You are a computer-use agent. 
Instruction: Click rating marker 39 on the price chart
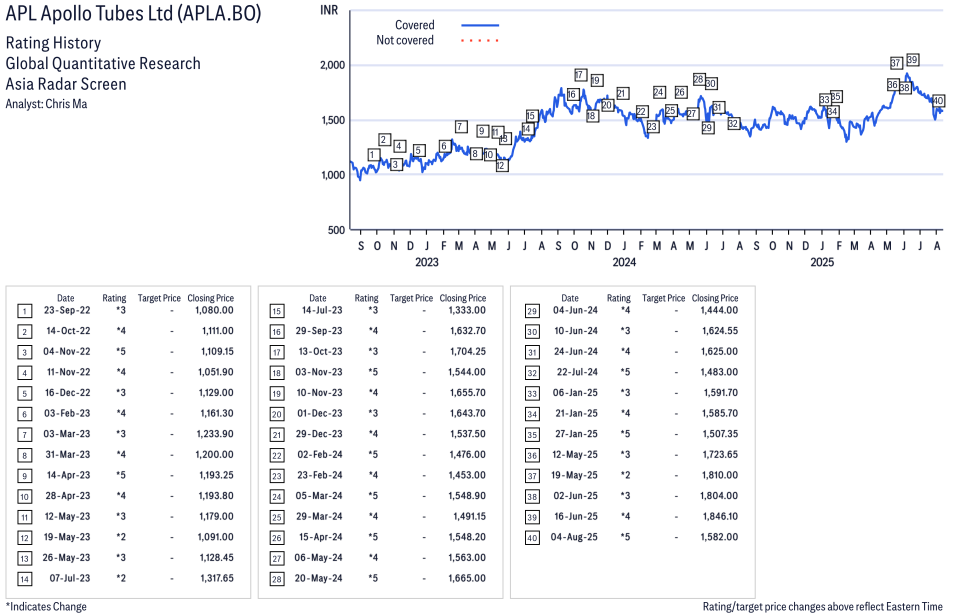click(912, 60)
